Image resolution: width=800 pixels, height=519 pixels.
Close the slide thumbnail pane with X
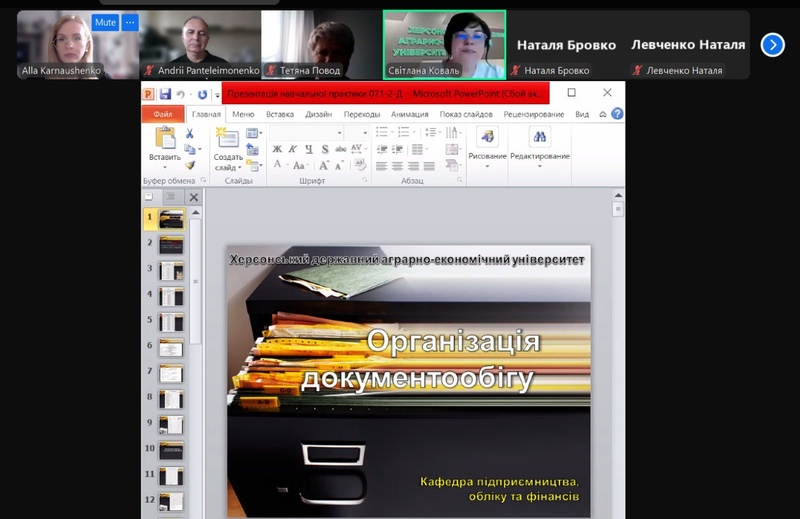(x=194, y=197)
